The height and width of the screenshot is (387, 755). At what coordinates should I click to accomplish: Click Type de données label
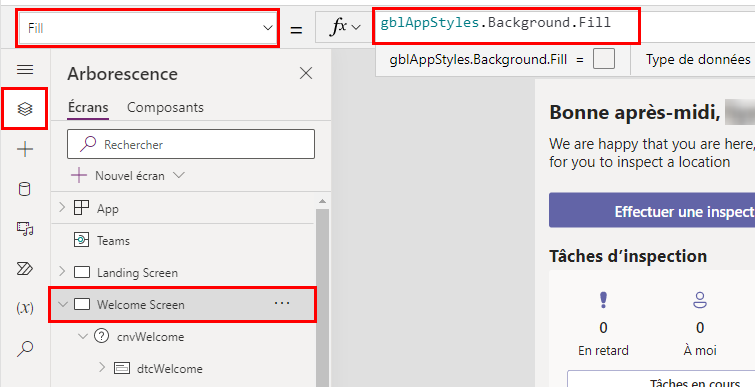click(698, 60)
